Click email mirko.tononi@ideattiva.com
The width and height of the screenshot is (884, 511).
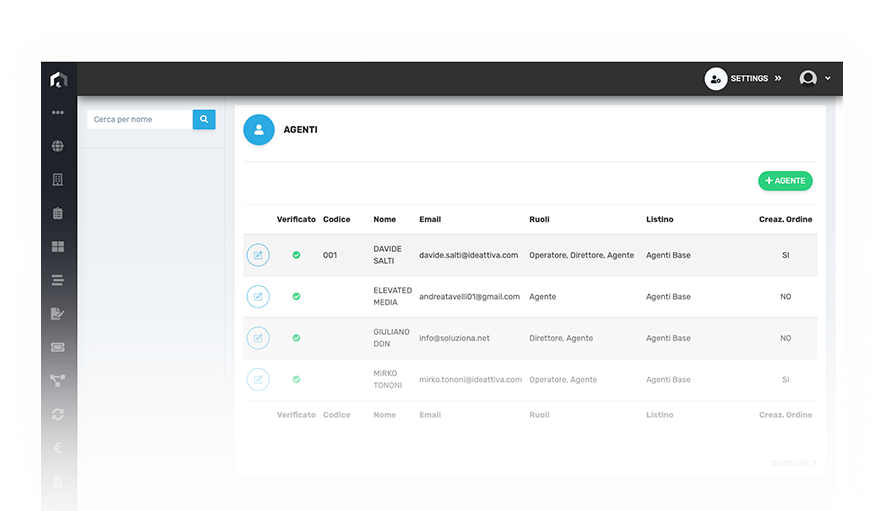point(471,380)
